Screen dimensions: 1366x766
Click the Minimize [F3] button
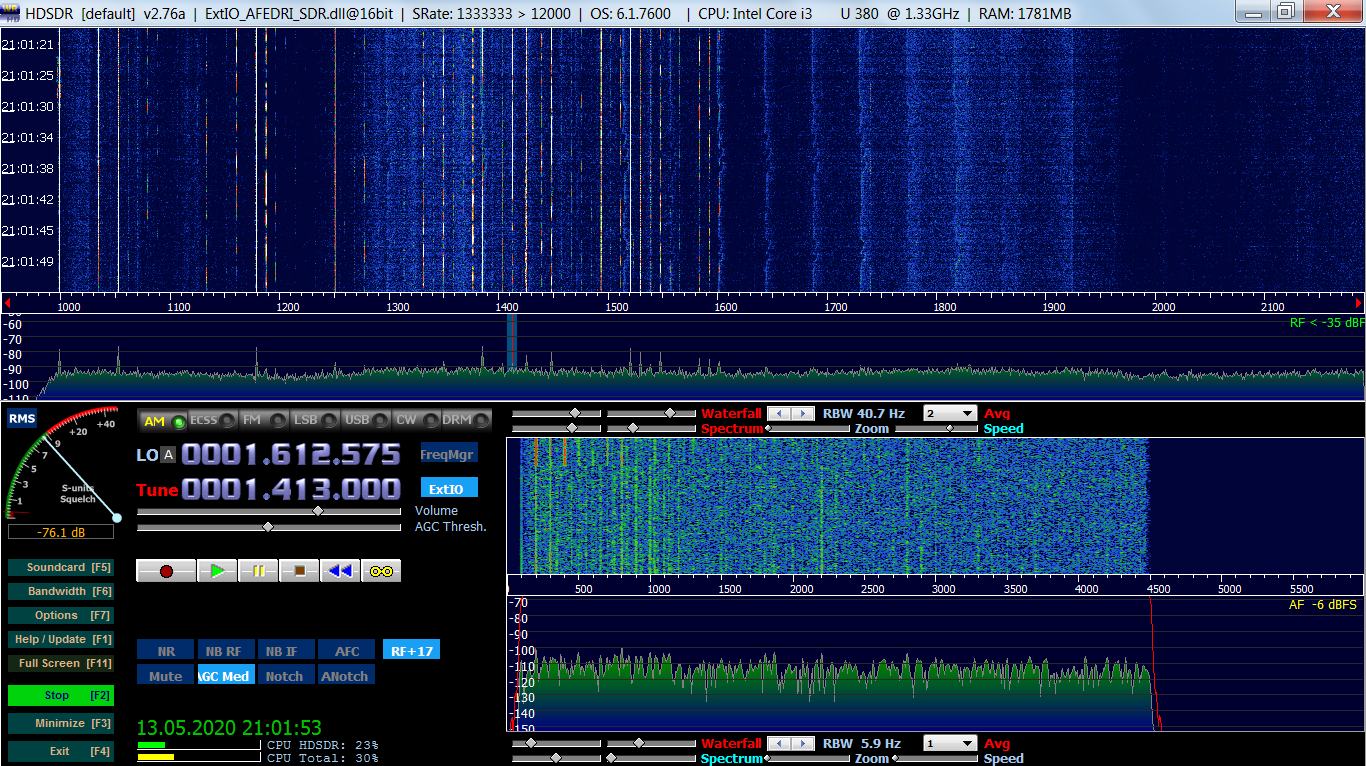coord(60,723)
